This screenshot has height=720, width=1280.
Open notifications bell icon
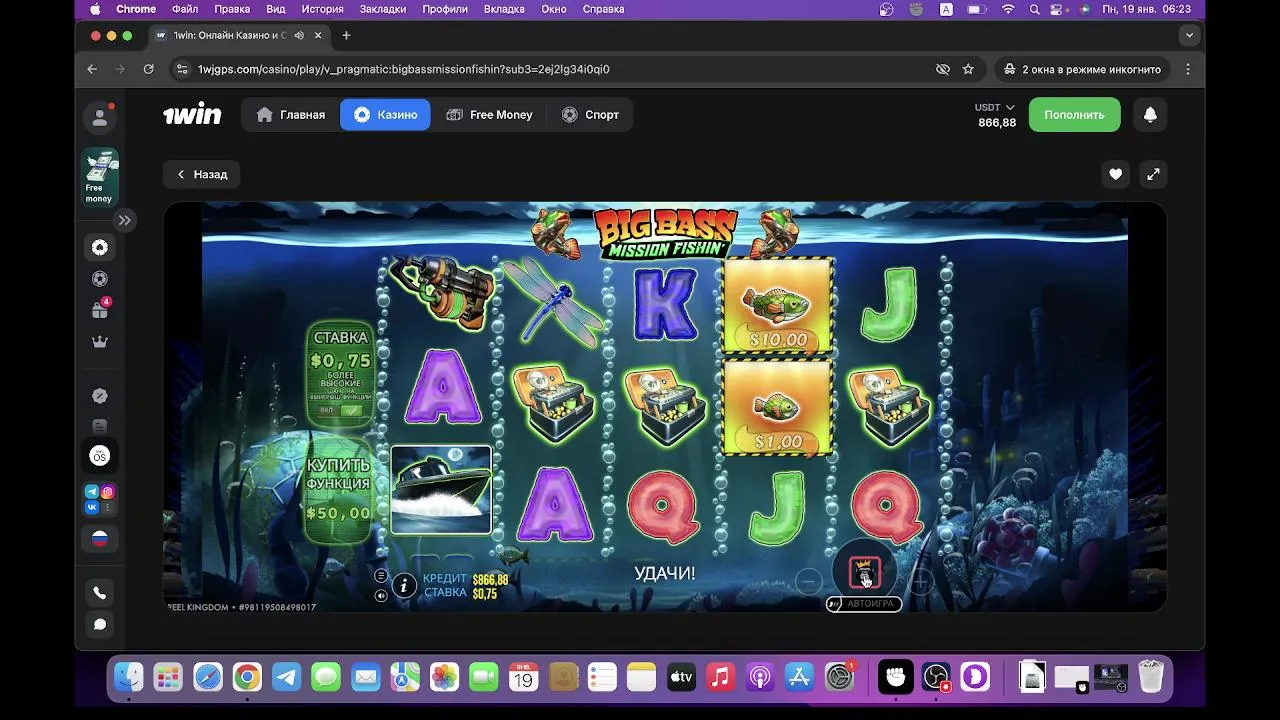[1150, 115]
